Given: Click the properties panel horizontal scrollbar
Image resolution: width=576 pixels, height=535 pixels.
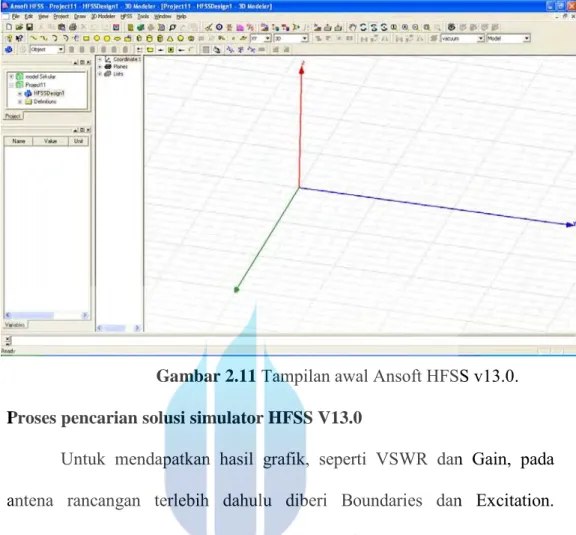Looking at the screenshot, I should pyautogui.click(x=46, y=315).
